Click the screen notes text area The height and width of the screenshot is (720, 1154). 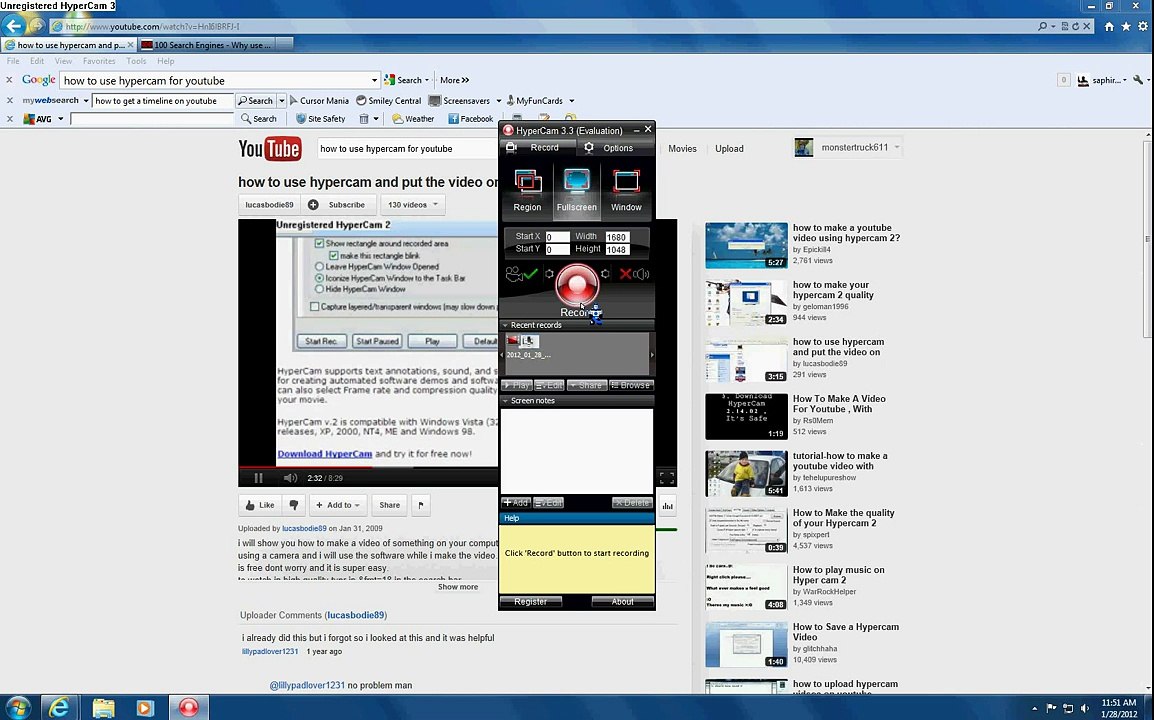tap(577, 451)
